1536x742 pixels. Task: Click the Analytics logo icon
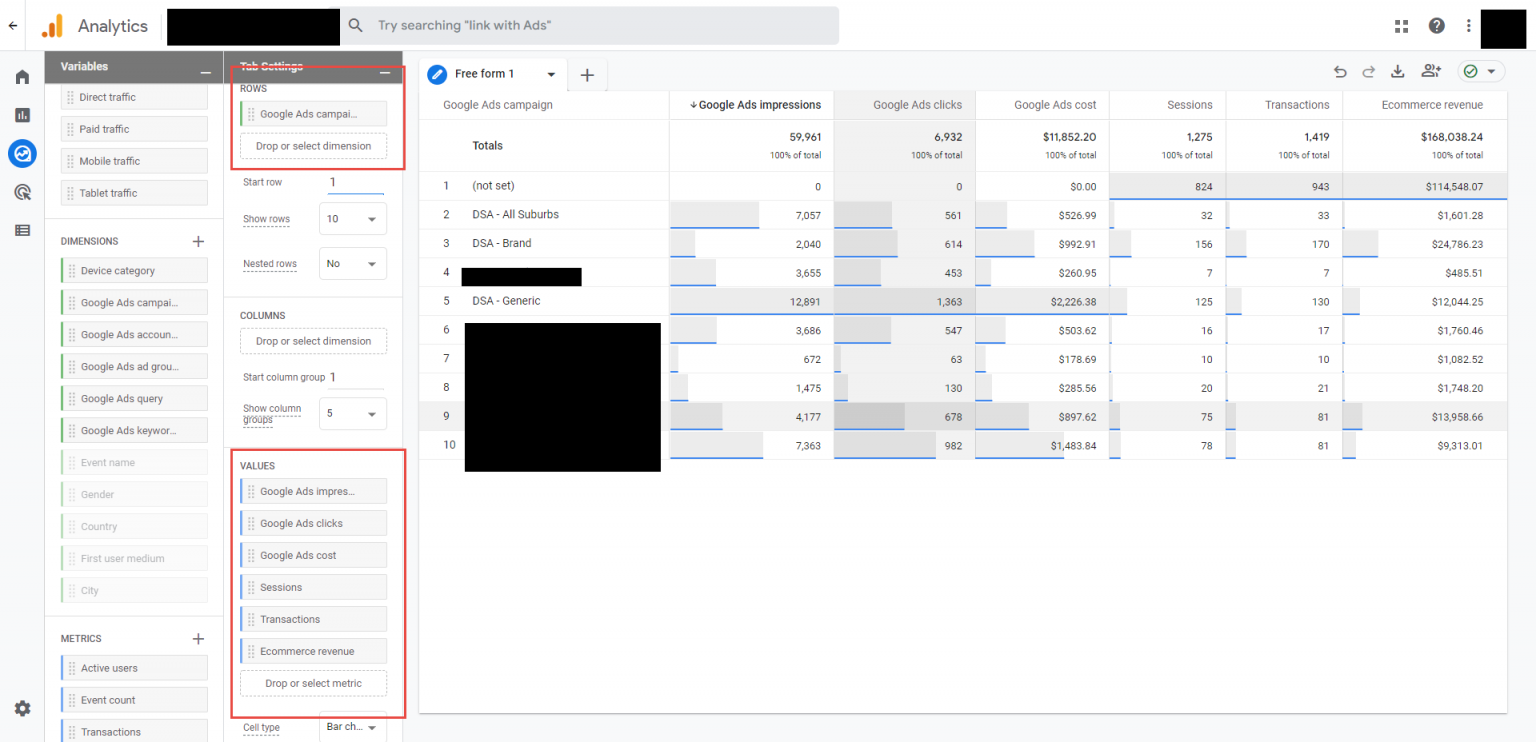click(52, 26)
